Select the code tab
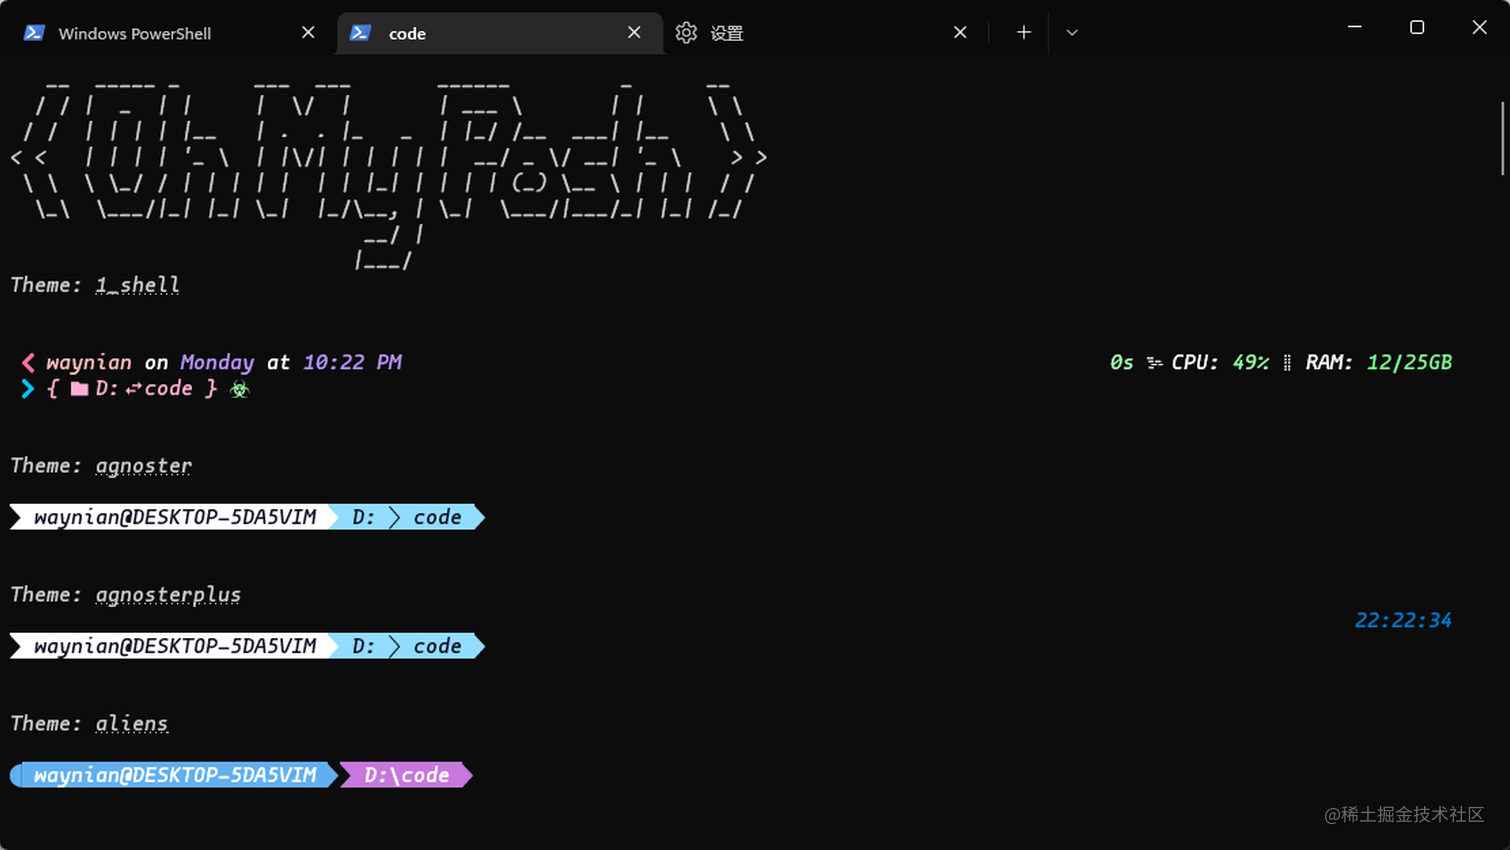 click(499, 33)
